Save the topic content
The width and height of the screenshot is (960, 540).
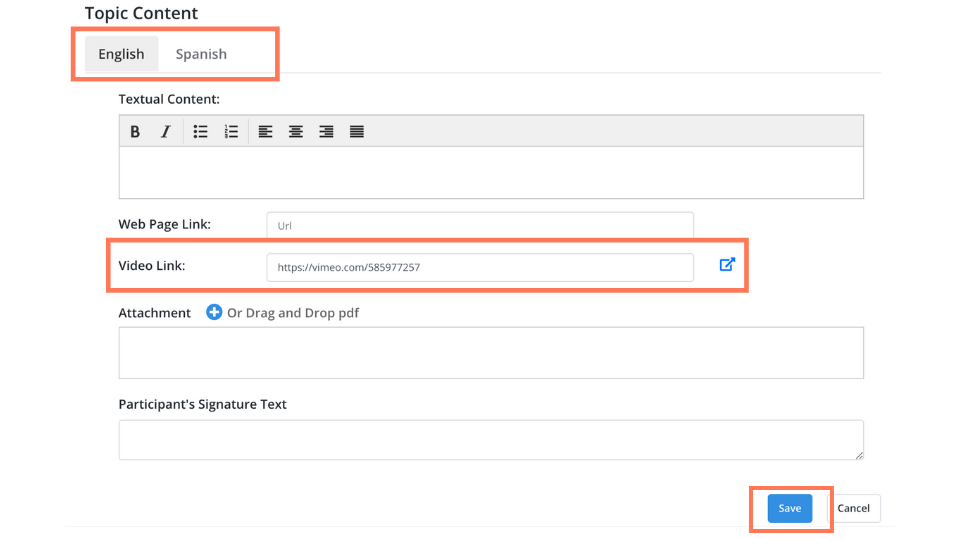pyautogui.click(x=790, y=508)
